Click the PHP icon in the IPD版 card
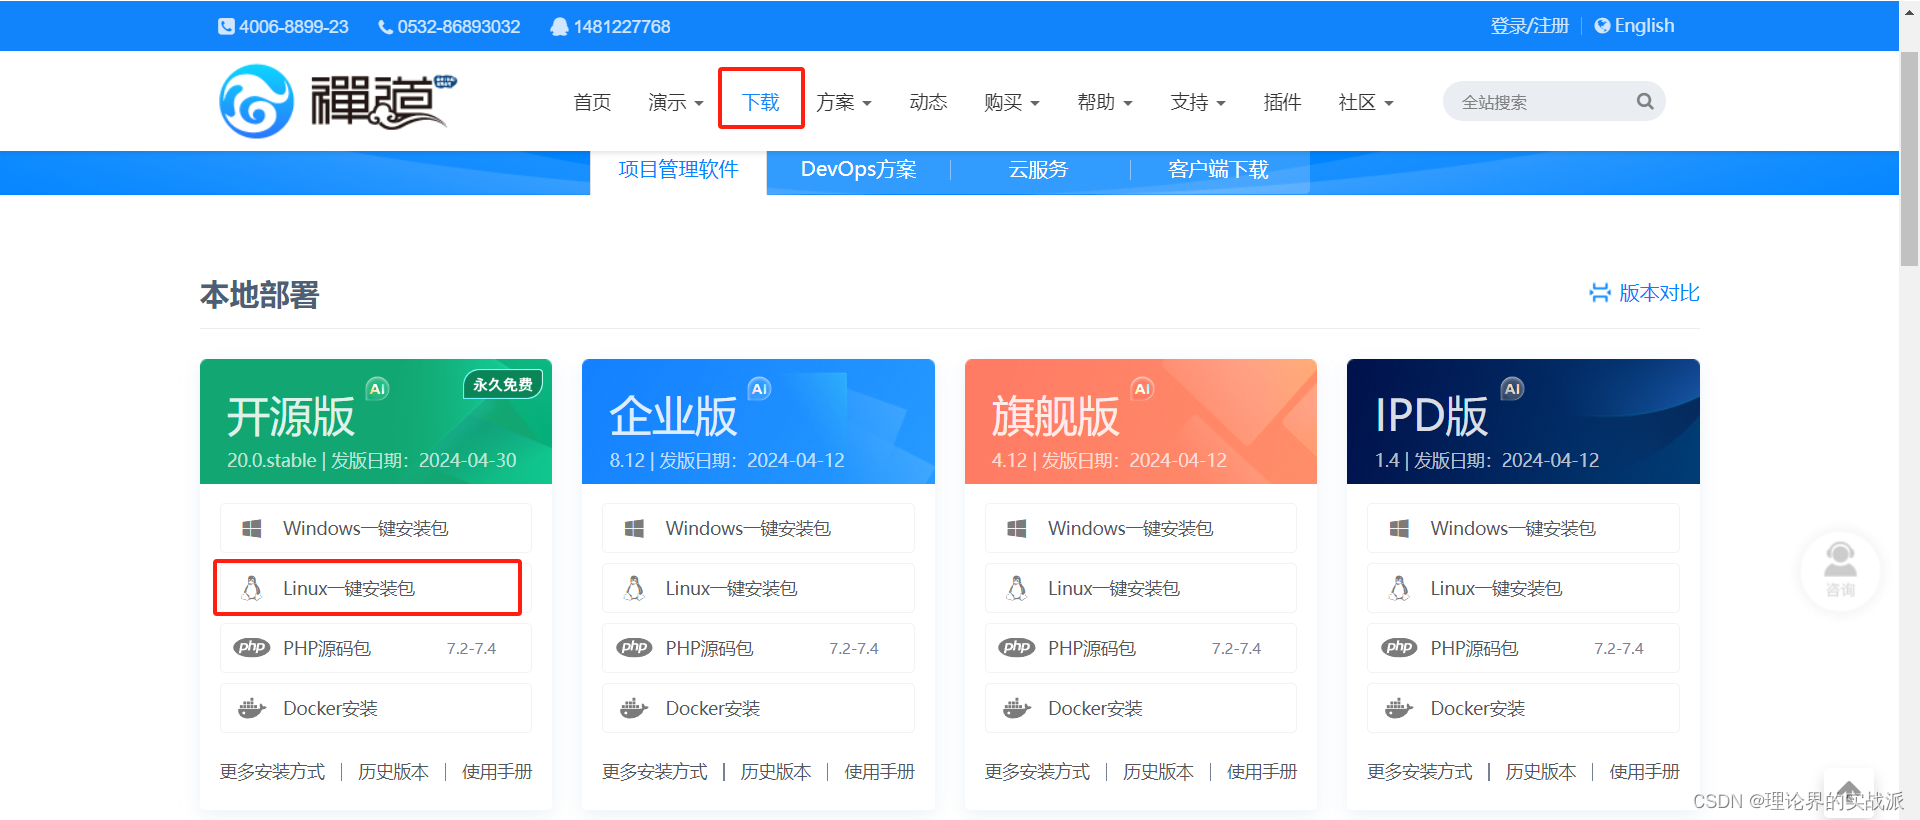This screenshot has height=820, width=1920. (1399, 647)
